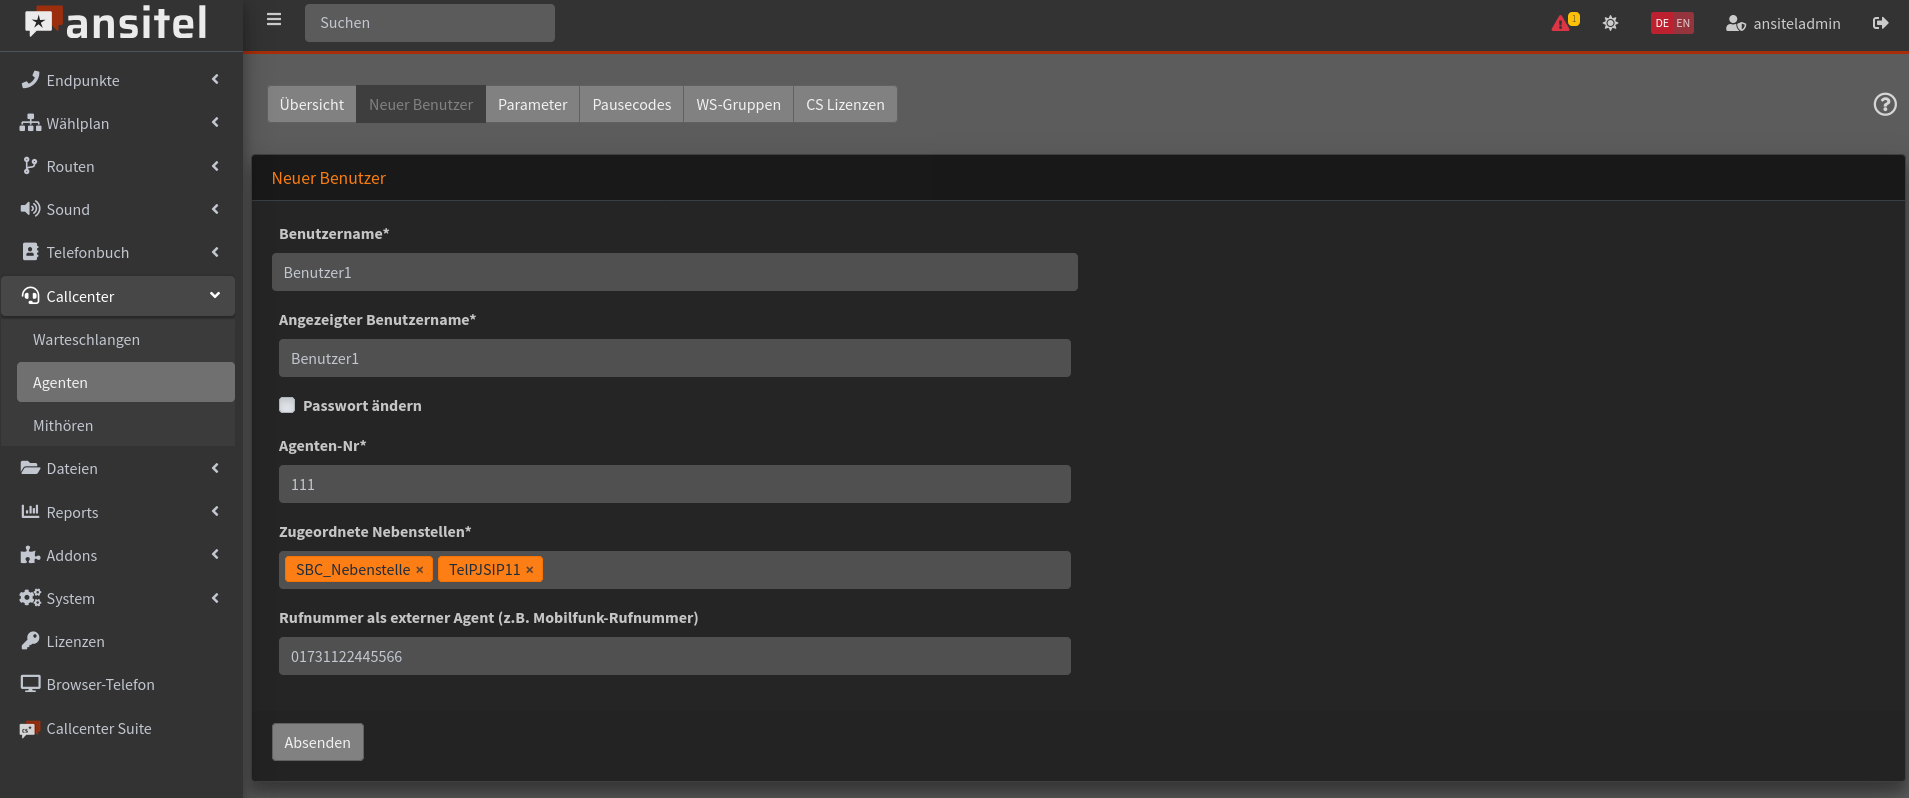Toggle the light/dark theme sun icon
Viewport: 1909px width, 798px height.
point(1610,23)
